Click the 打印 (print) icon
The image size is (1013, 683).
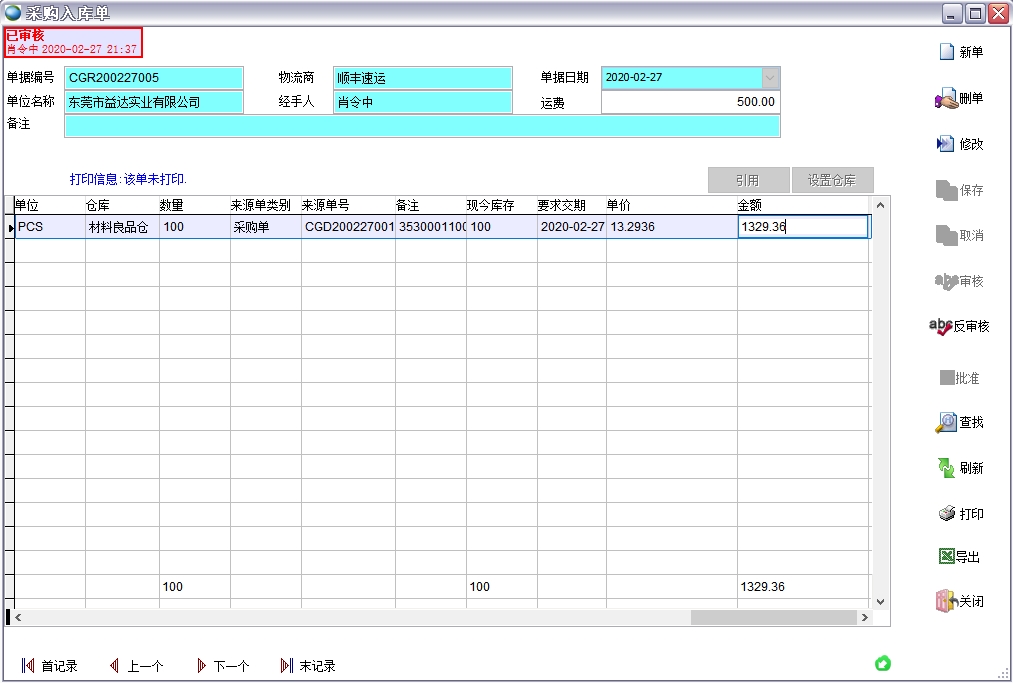point(946,514)
